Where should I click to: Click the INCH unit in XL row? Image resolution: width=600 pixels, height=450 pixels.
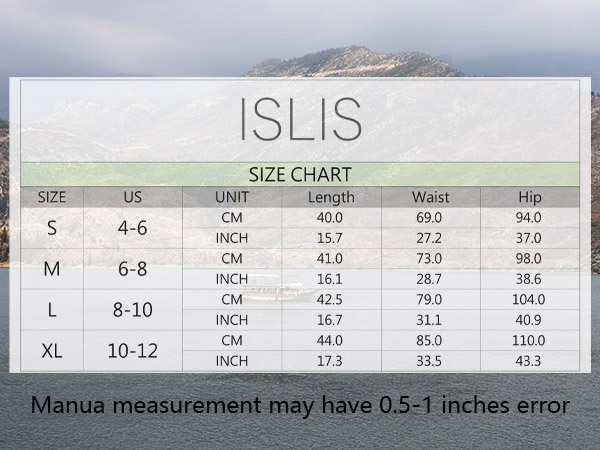point(232,361)
